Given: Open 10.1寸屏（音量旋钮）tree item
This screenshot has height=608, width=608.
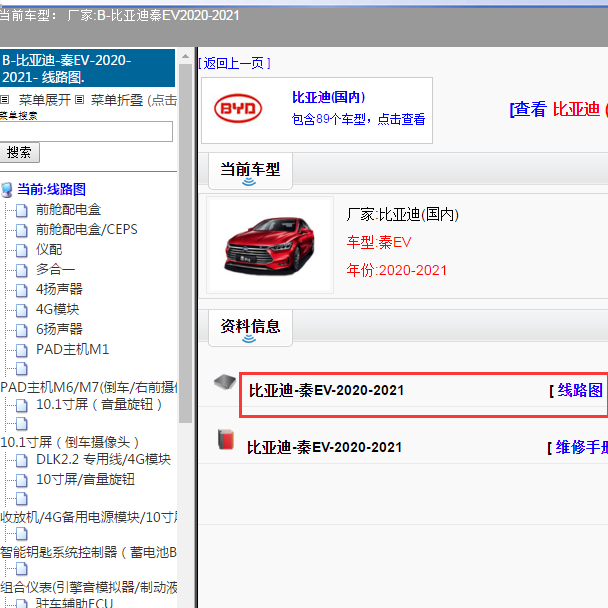Looking at the screenshot, I should 99,405.
